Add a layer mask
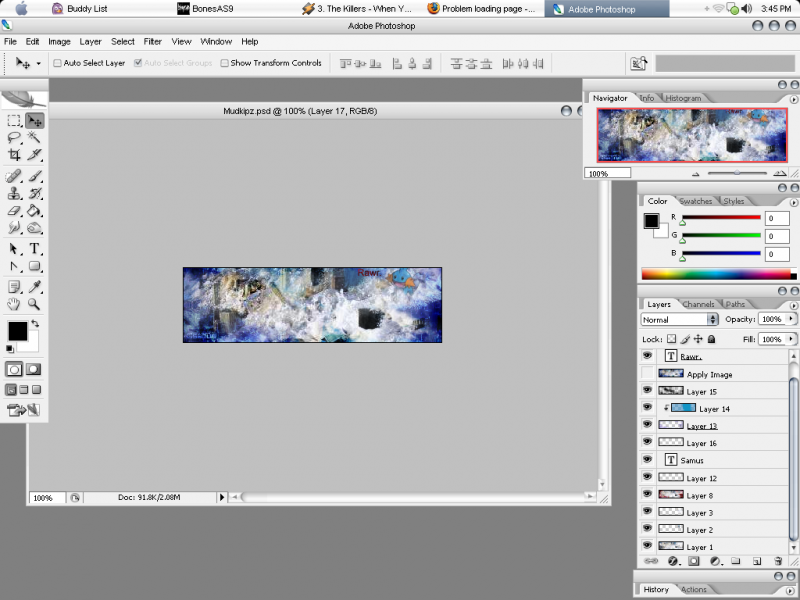The height and width of the screenshot is (600, 800). coord(693,561)
